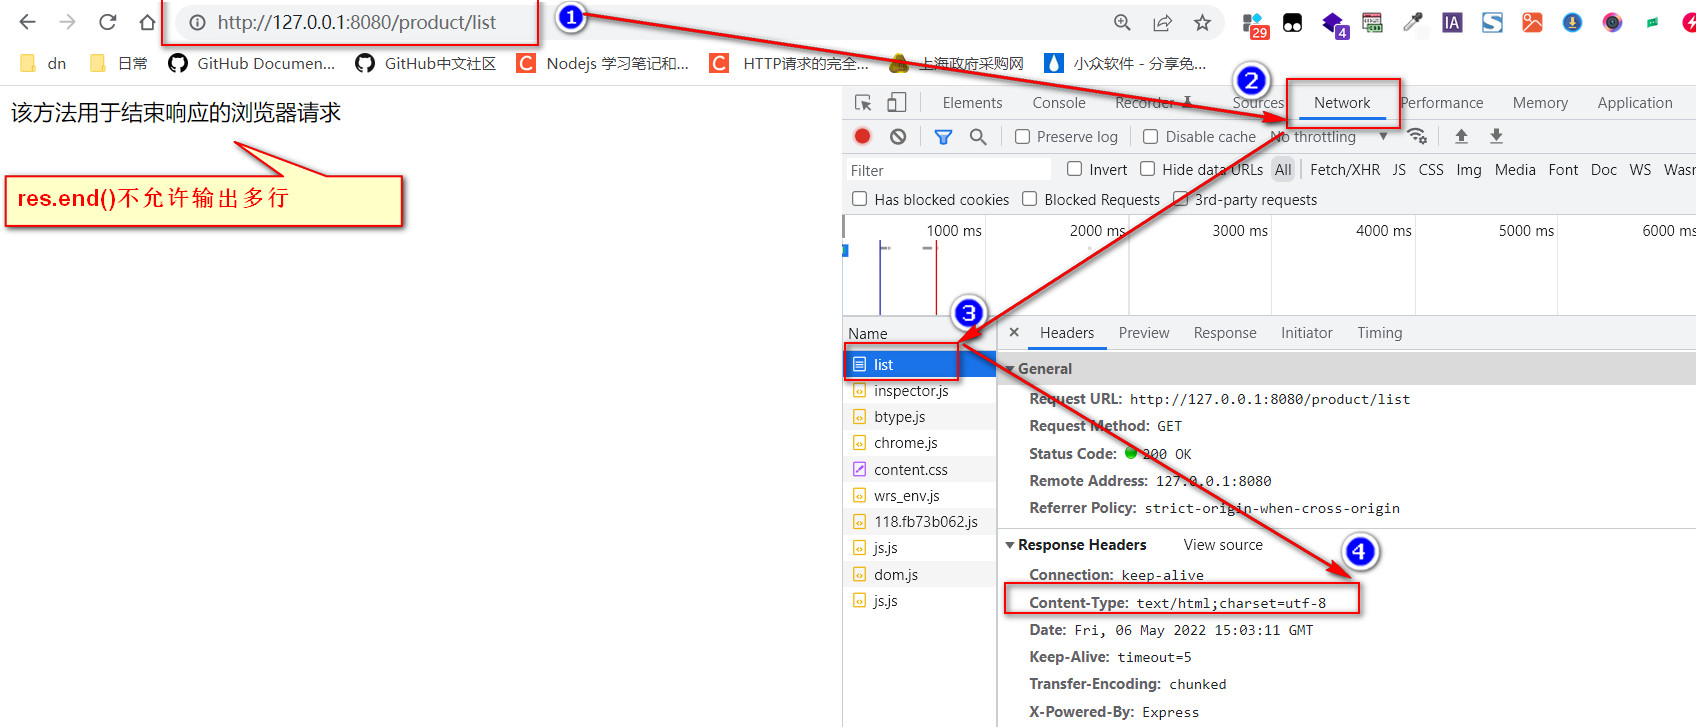Open the 日常 bookmark folder

tap(118, 63)
